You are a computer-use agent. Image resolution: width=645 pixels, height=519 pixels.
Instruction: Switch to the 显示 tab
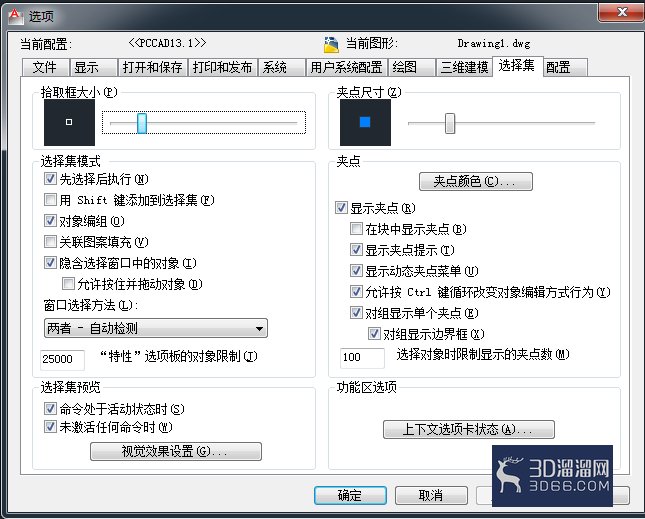tap(93, 67)
